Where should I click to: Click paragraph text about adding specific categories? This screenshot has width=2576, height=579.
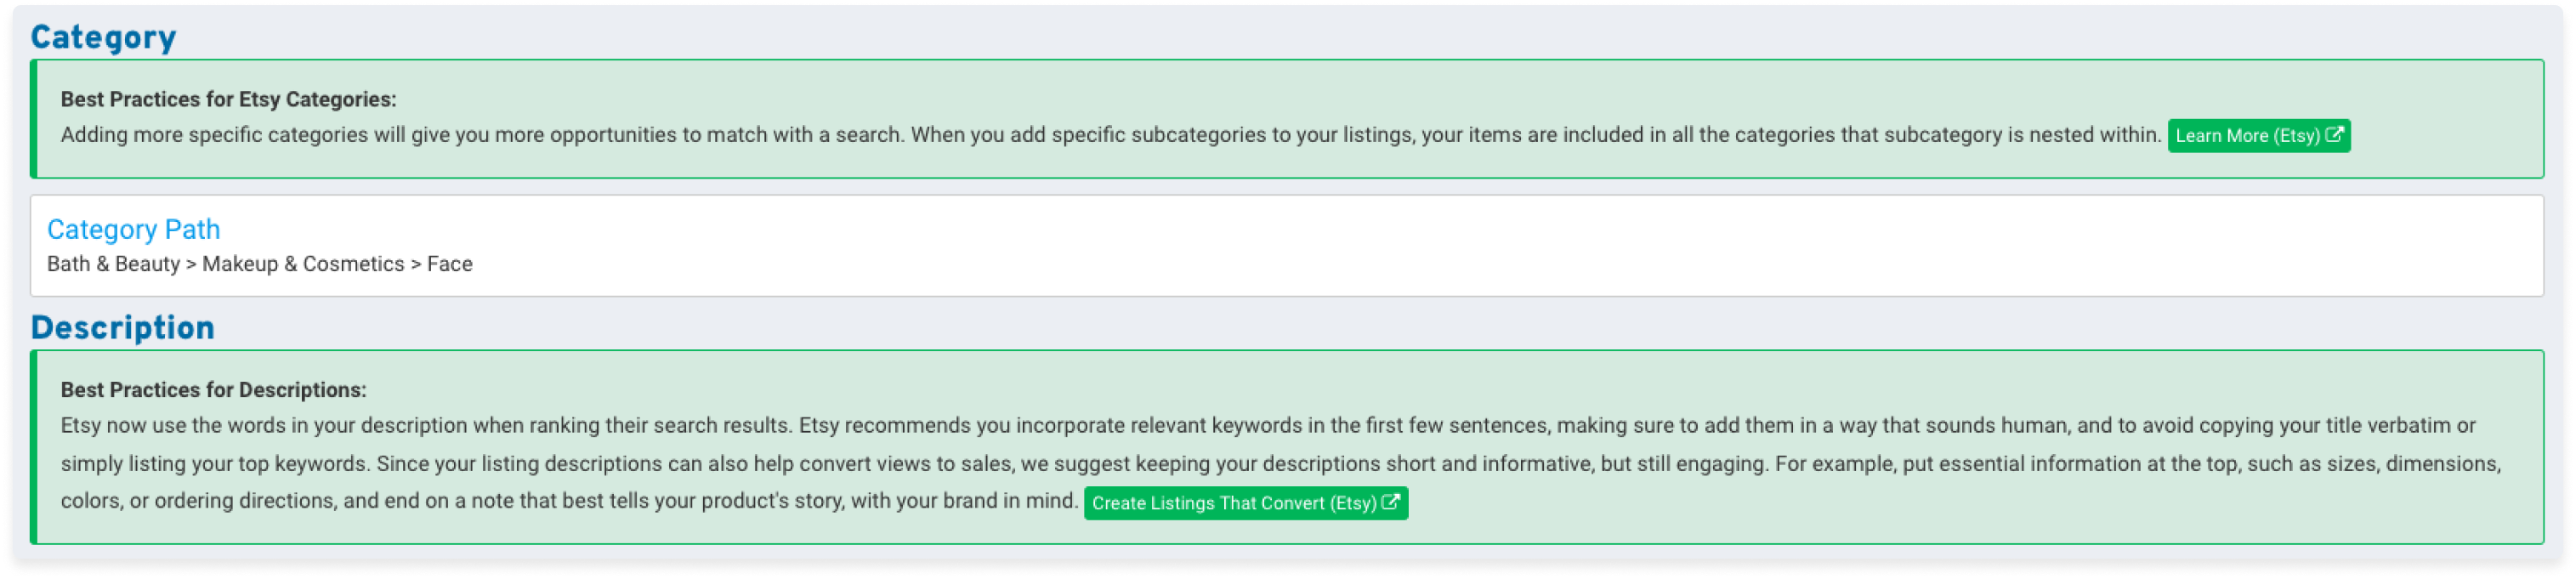(1110, 135)
